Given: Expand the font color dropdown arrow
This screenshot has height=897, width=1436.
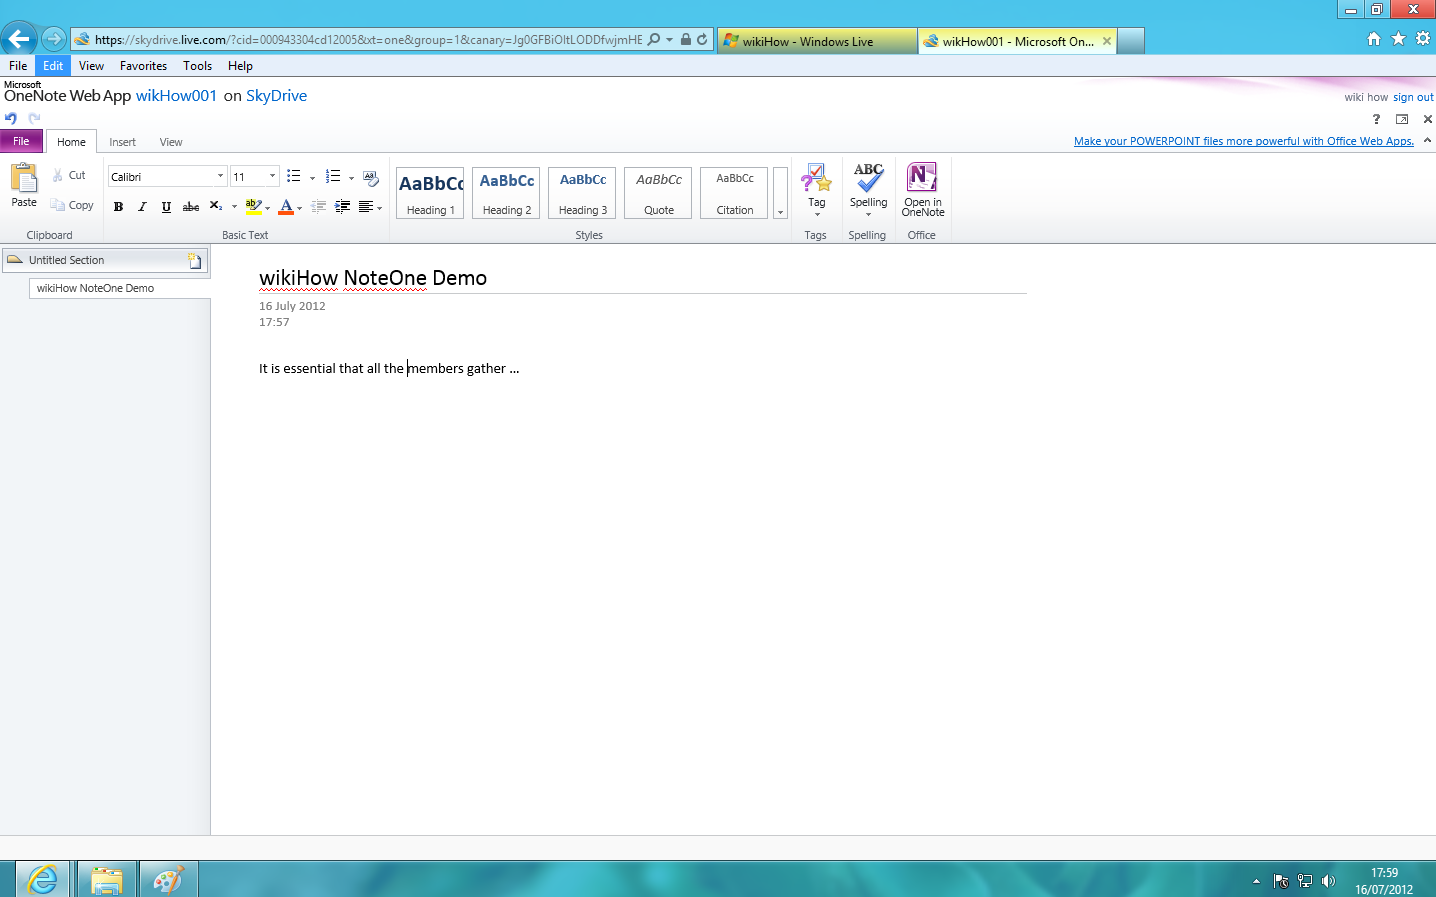Looking at the screenshot, I should (x=299, y=208).
